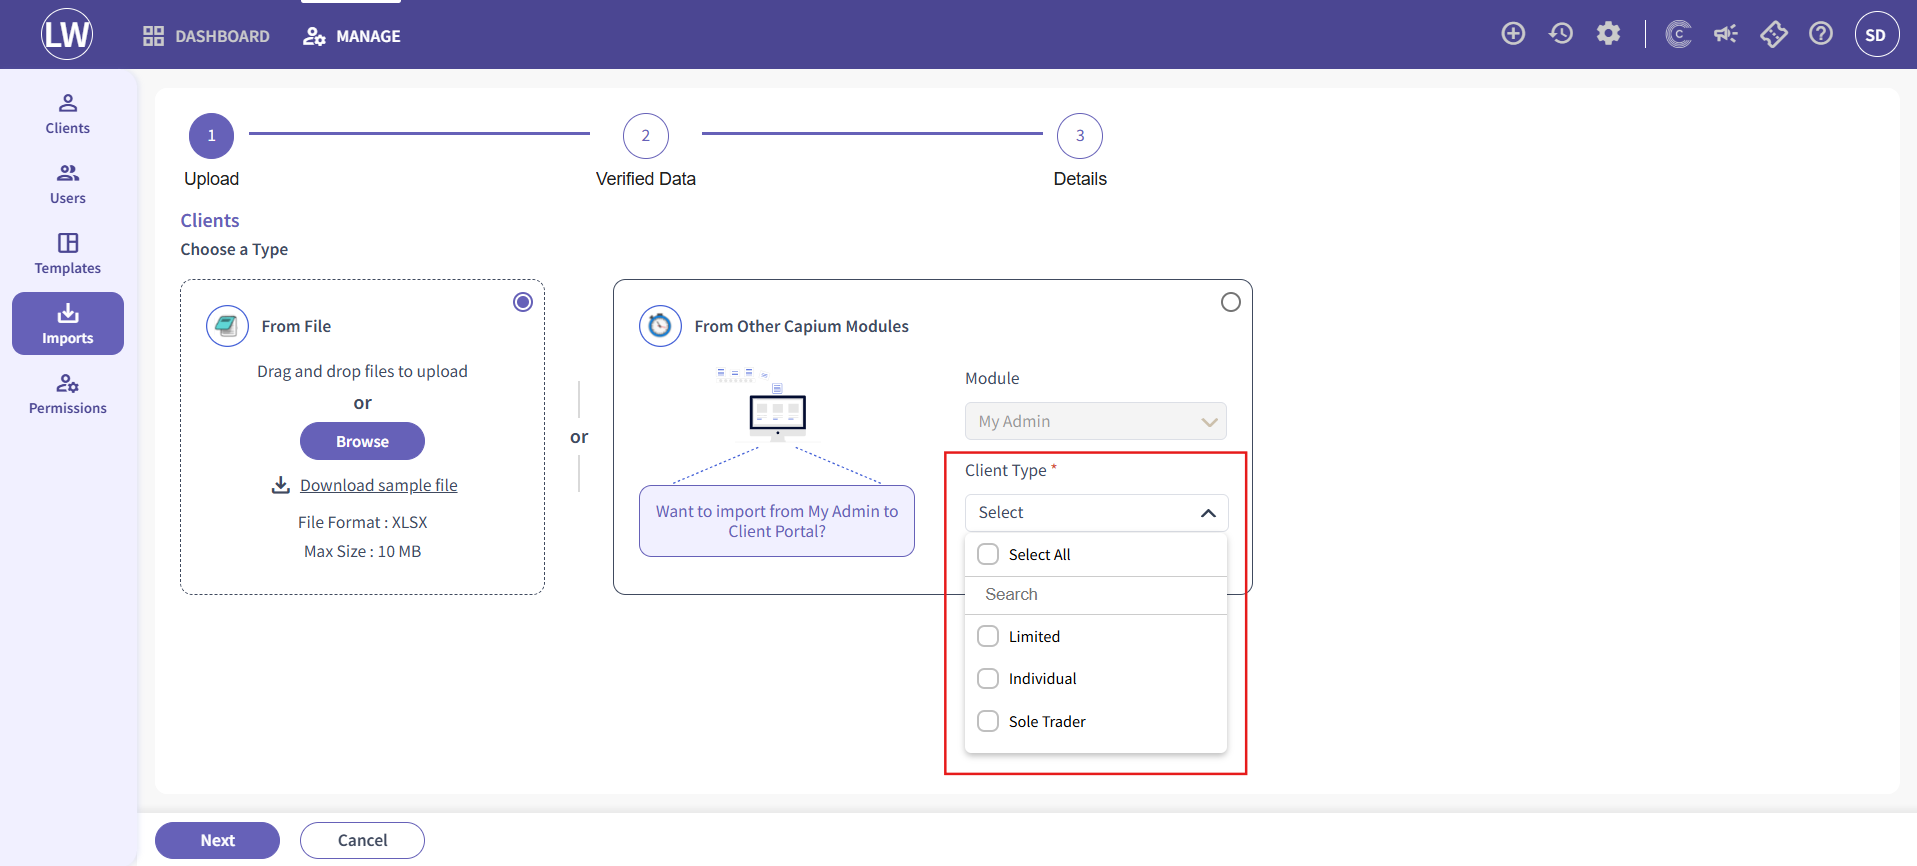Viewport: 1917px width, 866px height.
Task: Select Imports in sidebar
Action: pyautogui.click(x=68, y=324)
